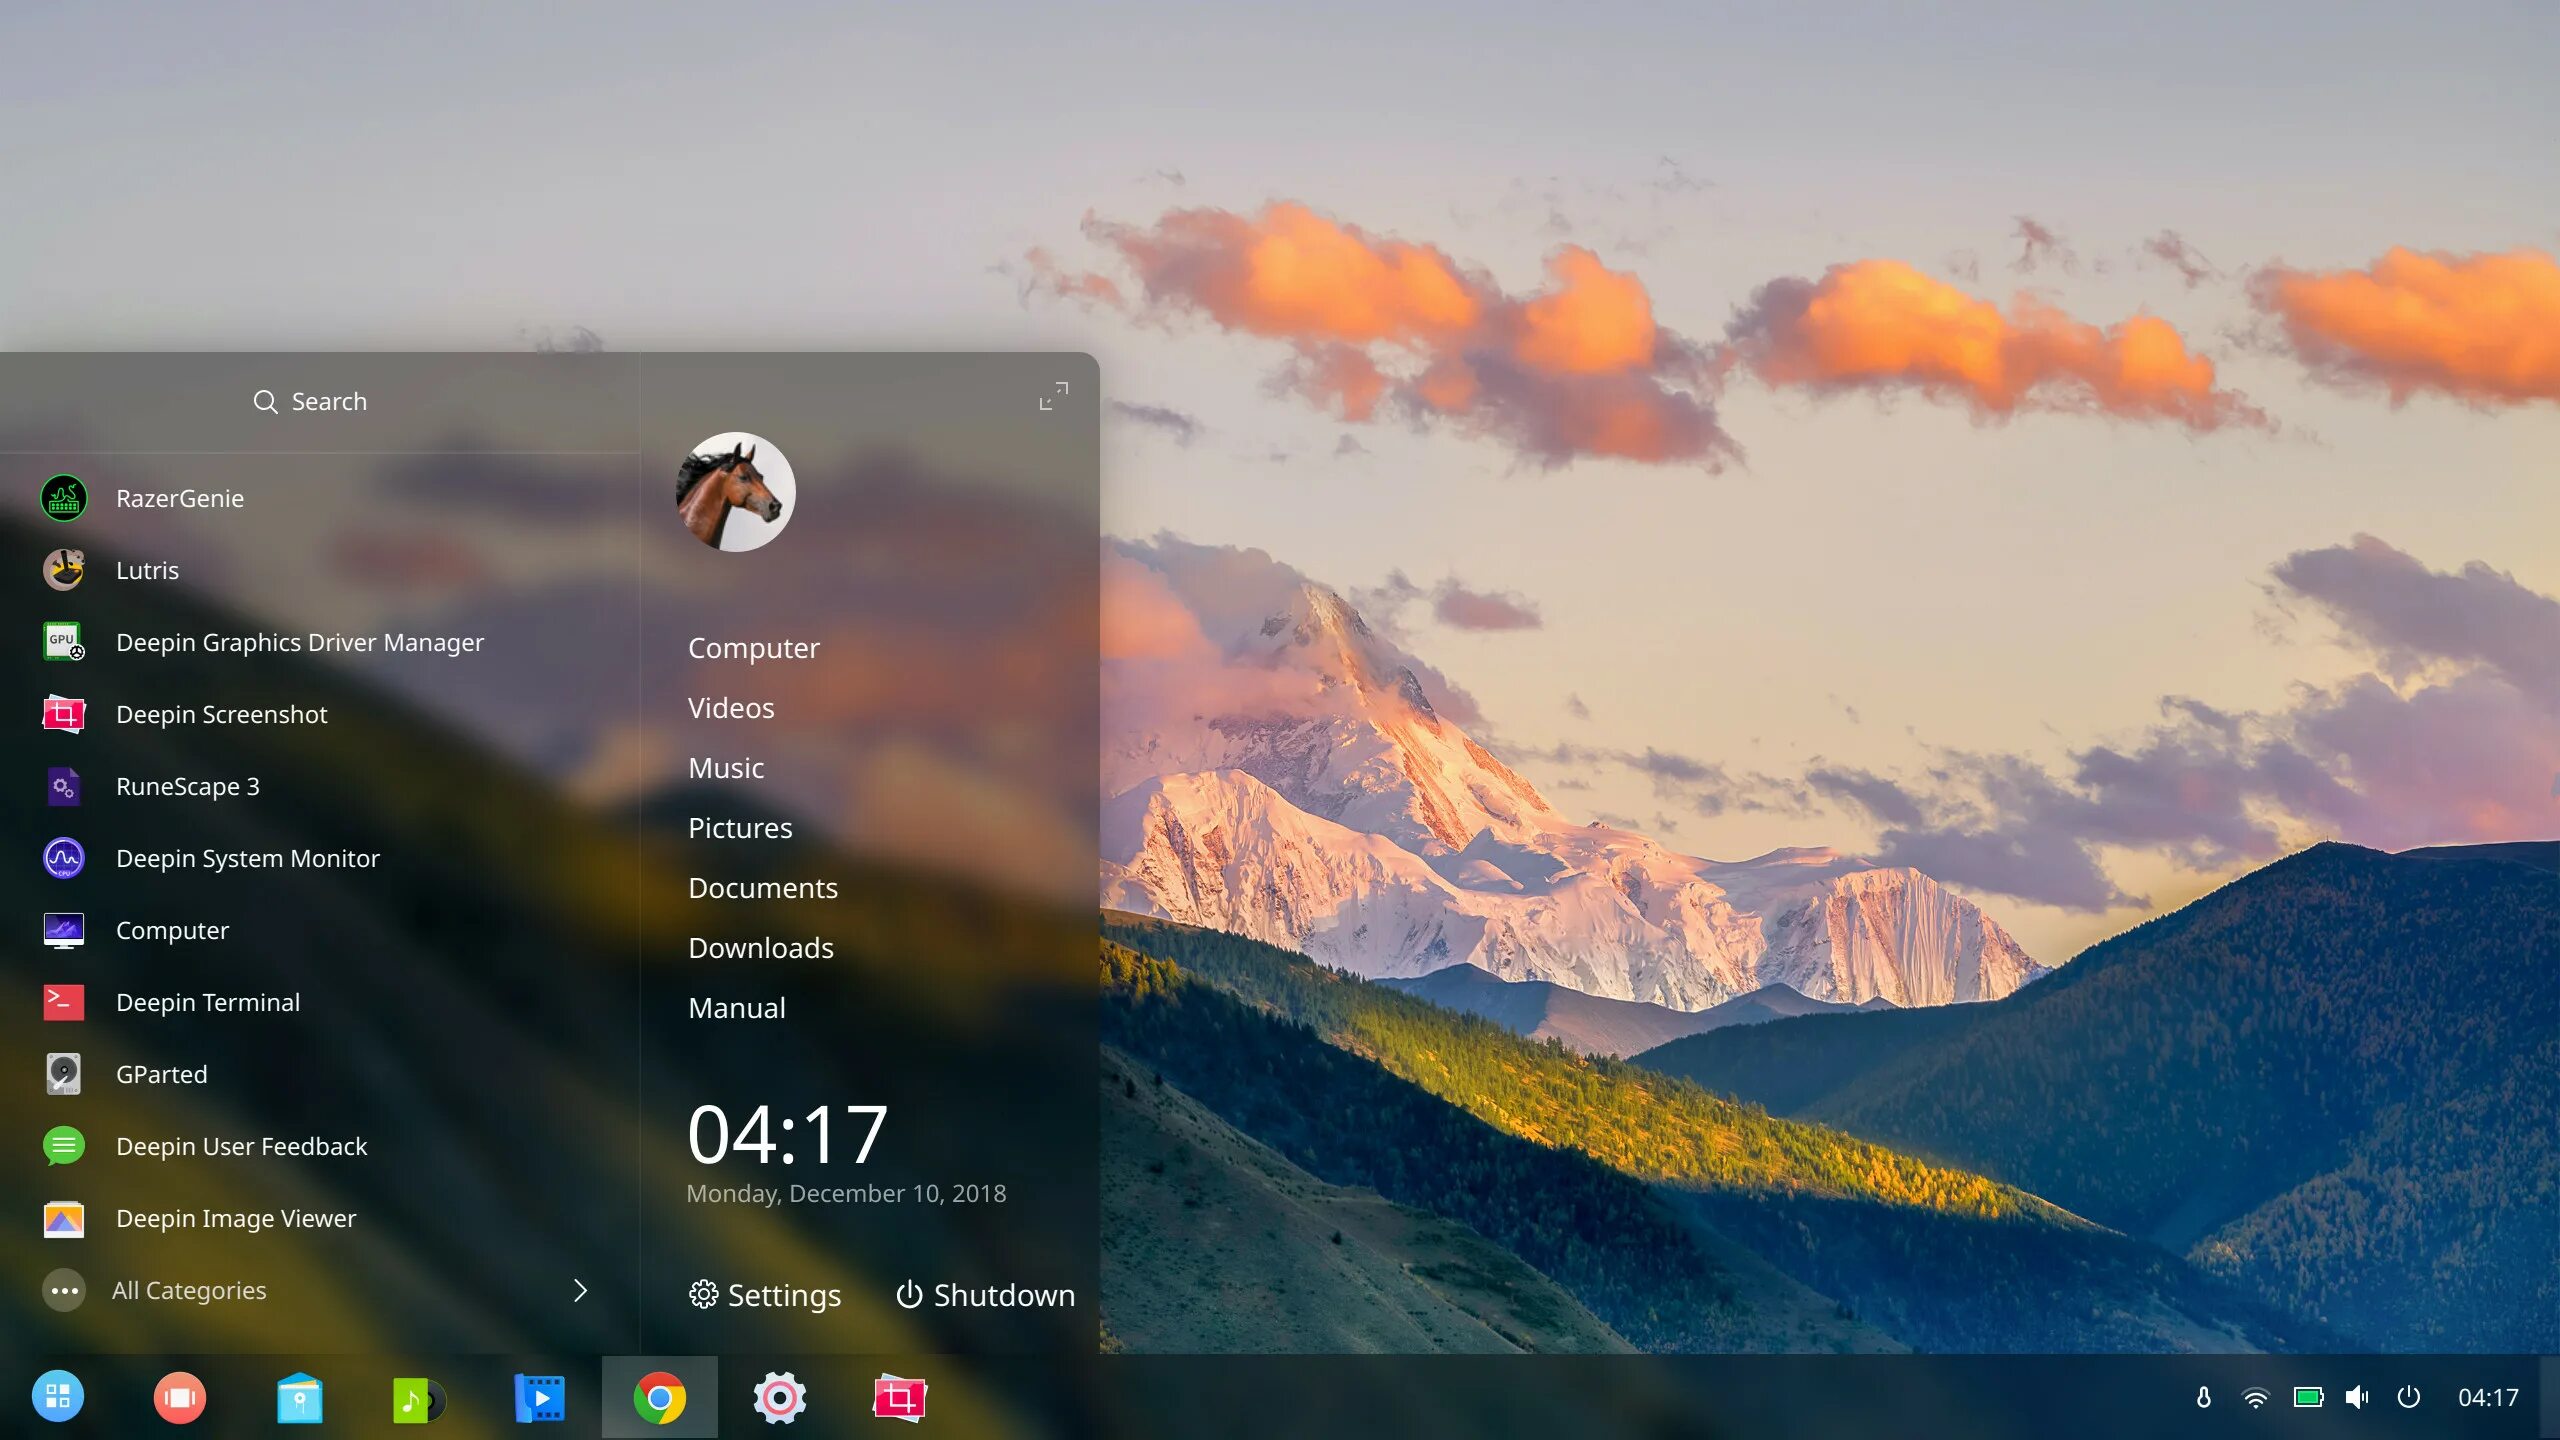Open Deepin Image Viewer

235,1218
